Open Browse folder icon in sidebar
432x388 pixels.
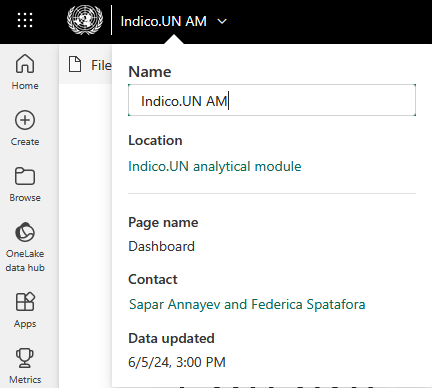tap(25, 176)
